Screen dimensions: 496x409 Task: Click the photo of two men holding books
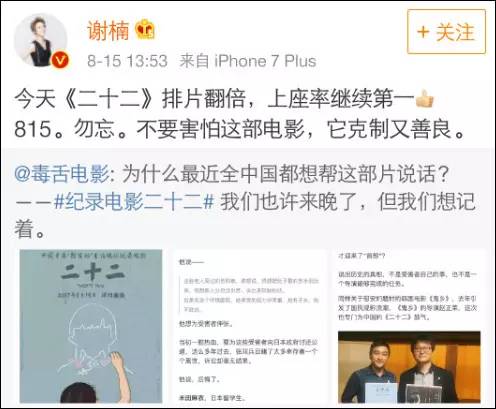(x=409, y=367)
